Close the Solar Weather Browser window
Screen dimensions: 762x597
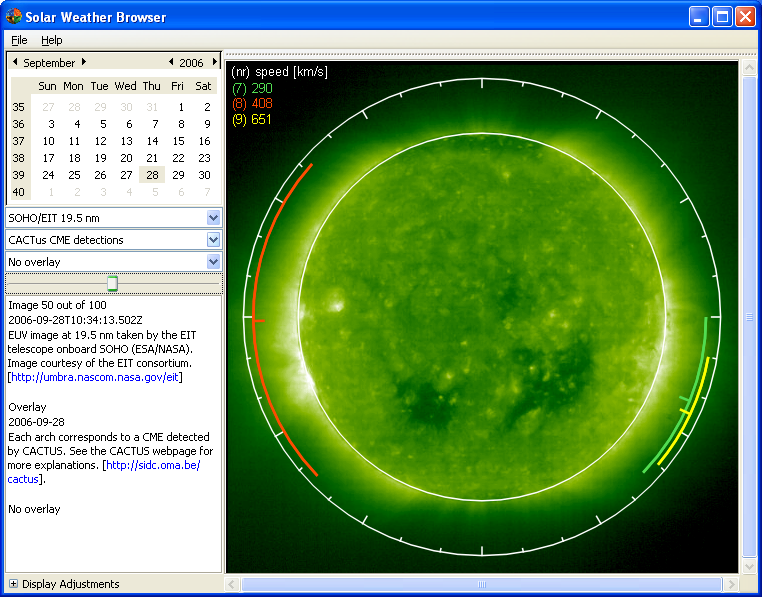pos(745,17)
